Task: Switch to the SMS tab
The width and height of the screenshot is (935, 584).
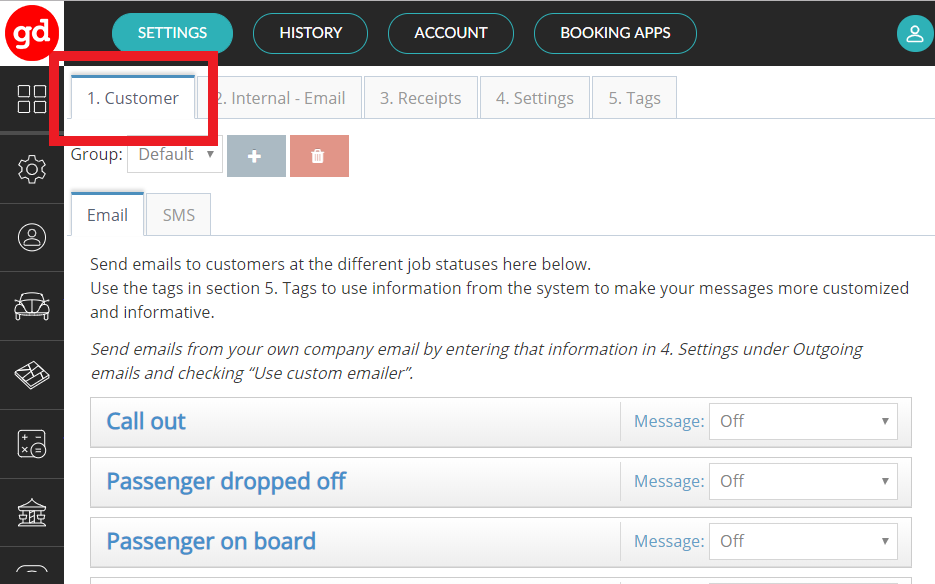Action: pos(179,215)
